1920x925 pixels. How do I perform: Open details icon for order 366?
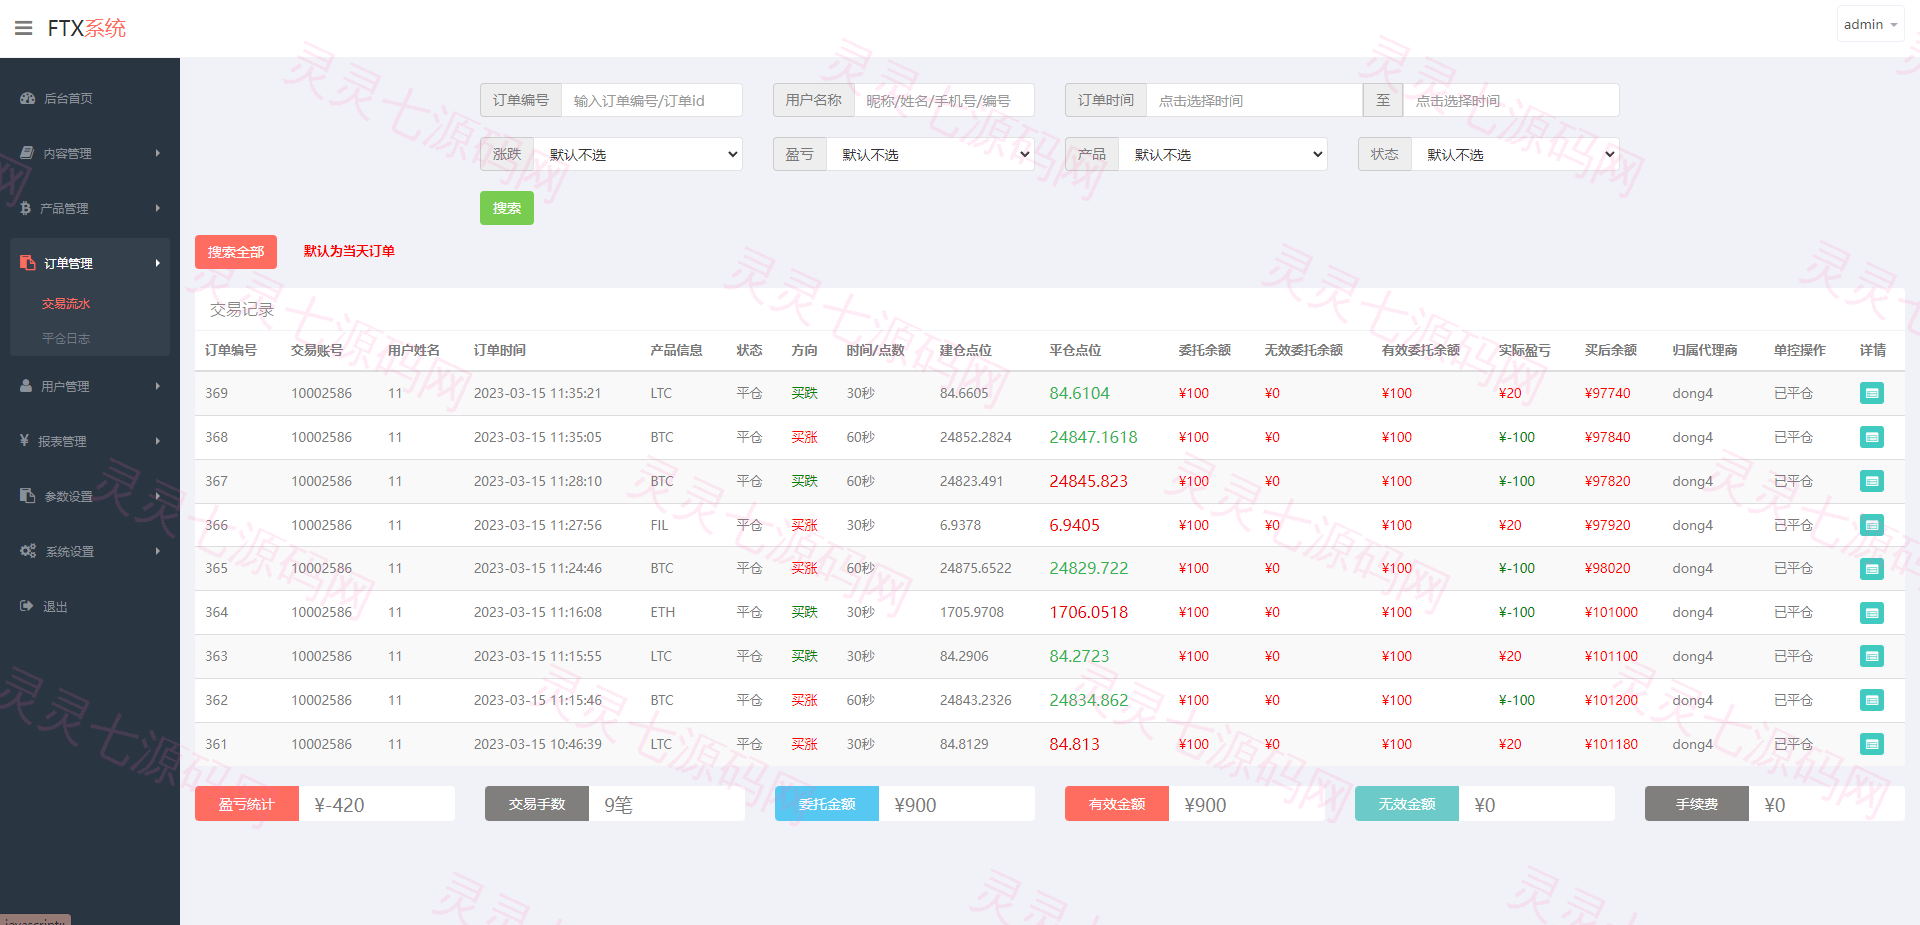pos(1872,525)
